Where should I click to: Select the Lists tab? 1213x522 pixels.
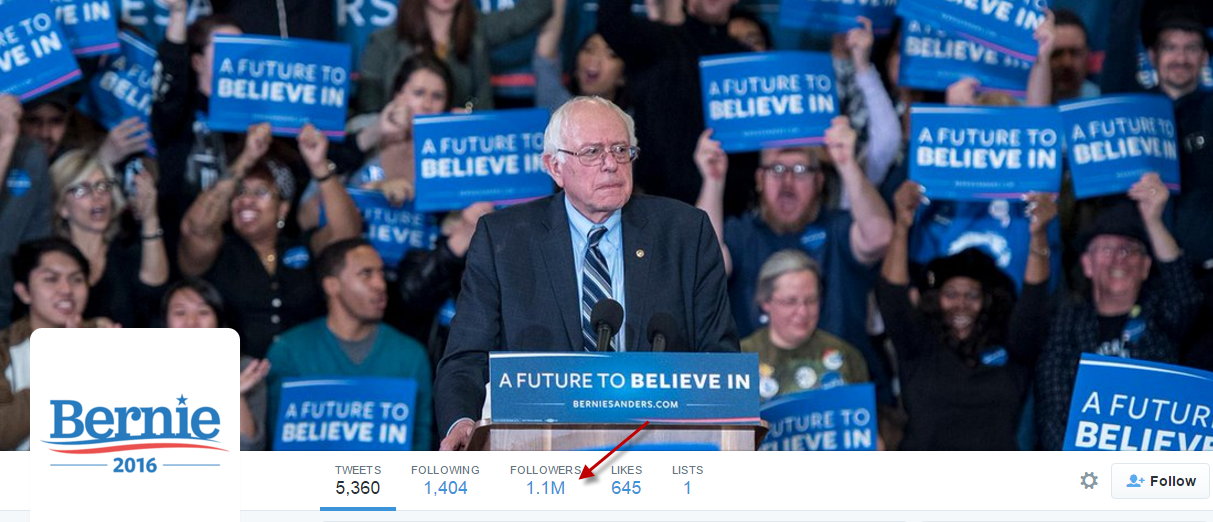pos(687,480)
